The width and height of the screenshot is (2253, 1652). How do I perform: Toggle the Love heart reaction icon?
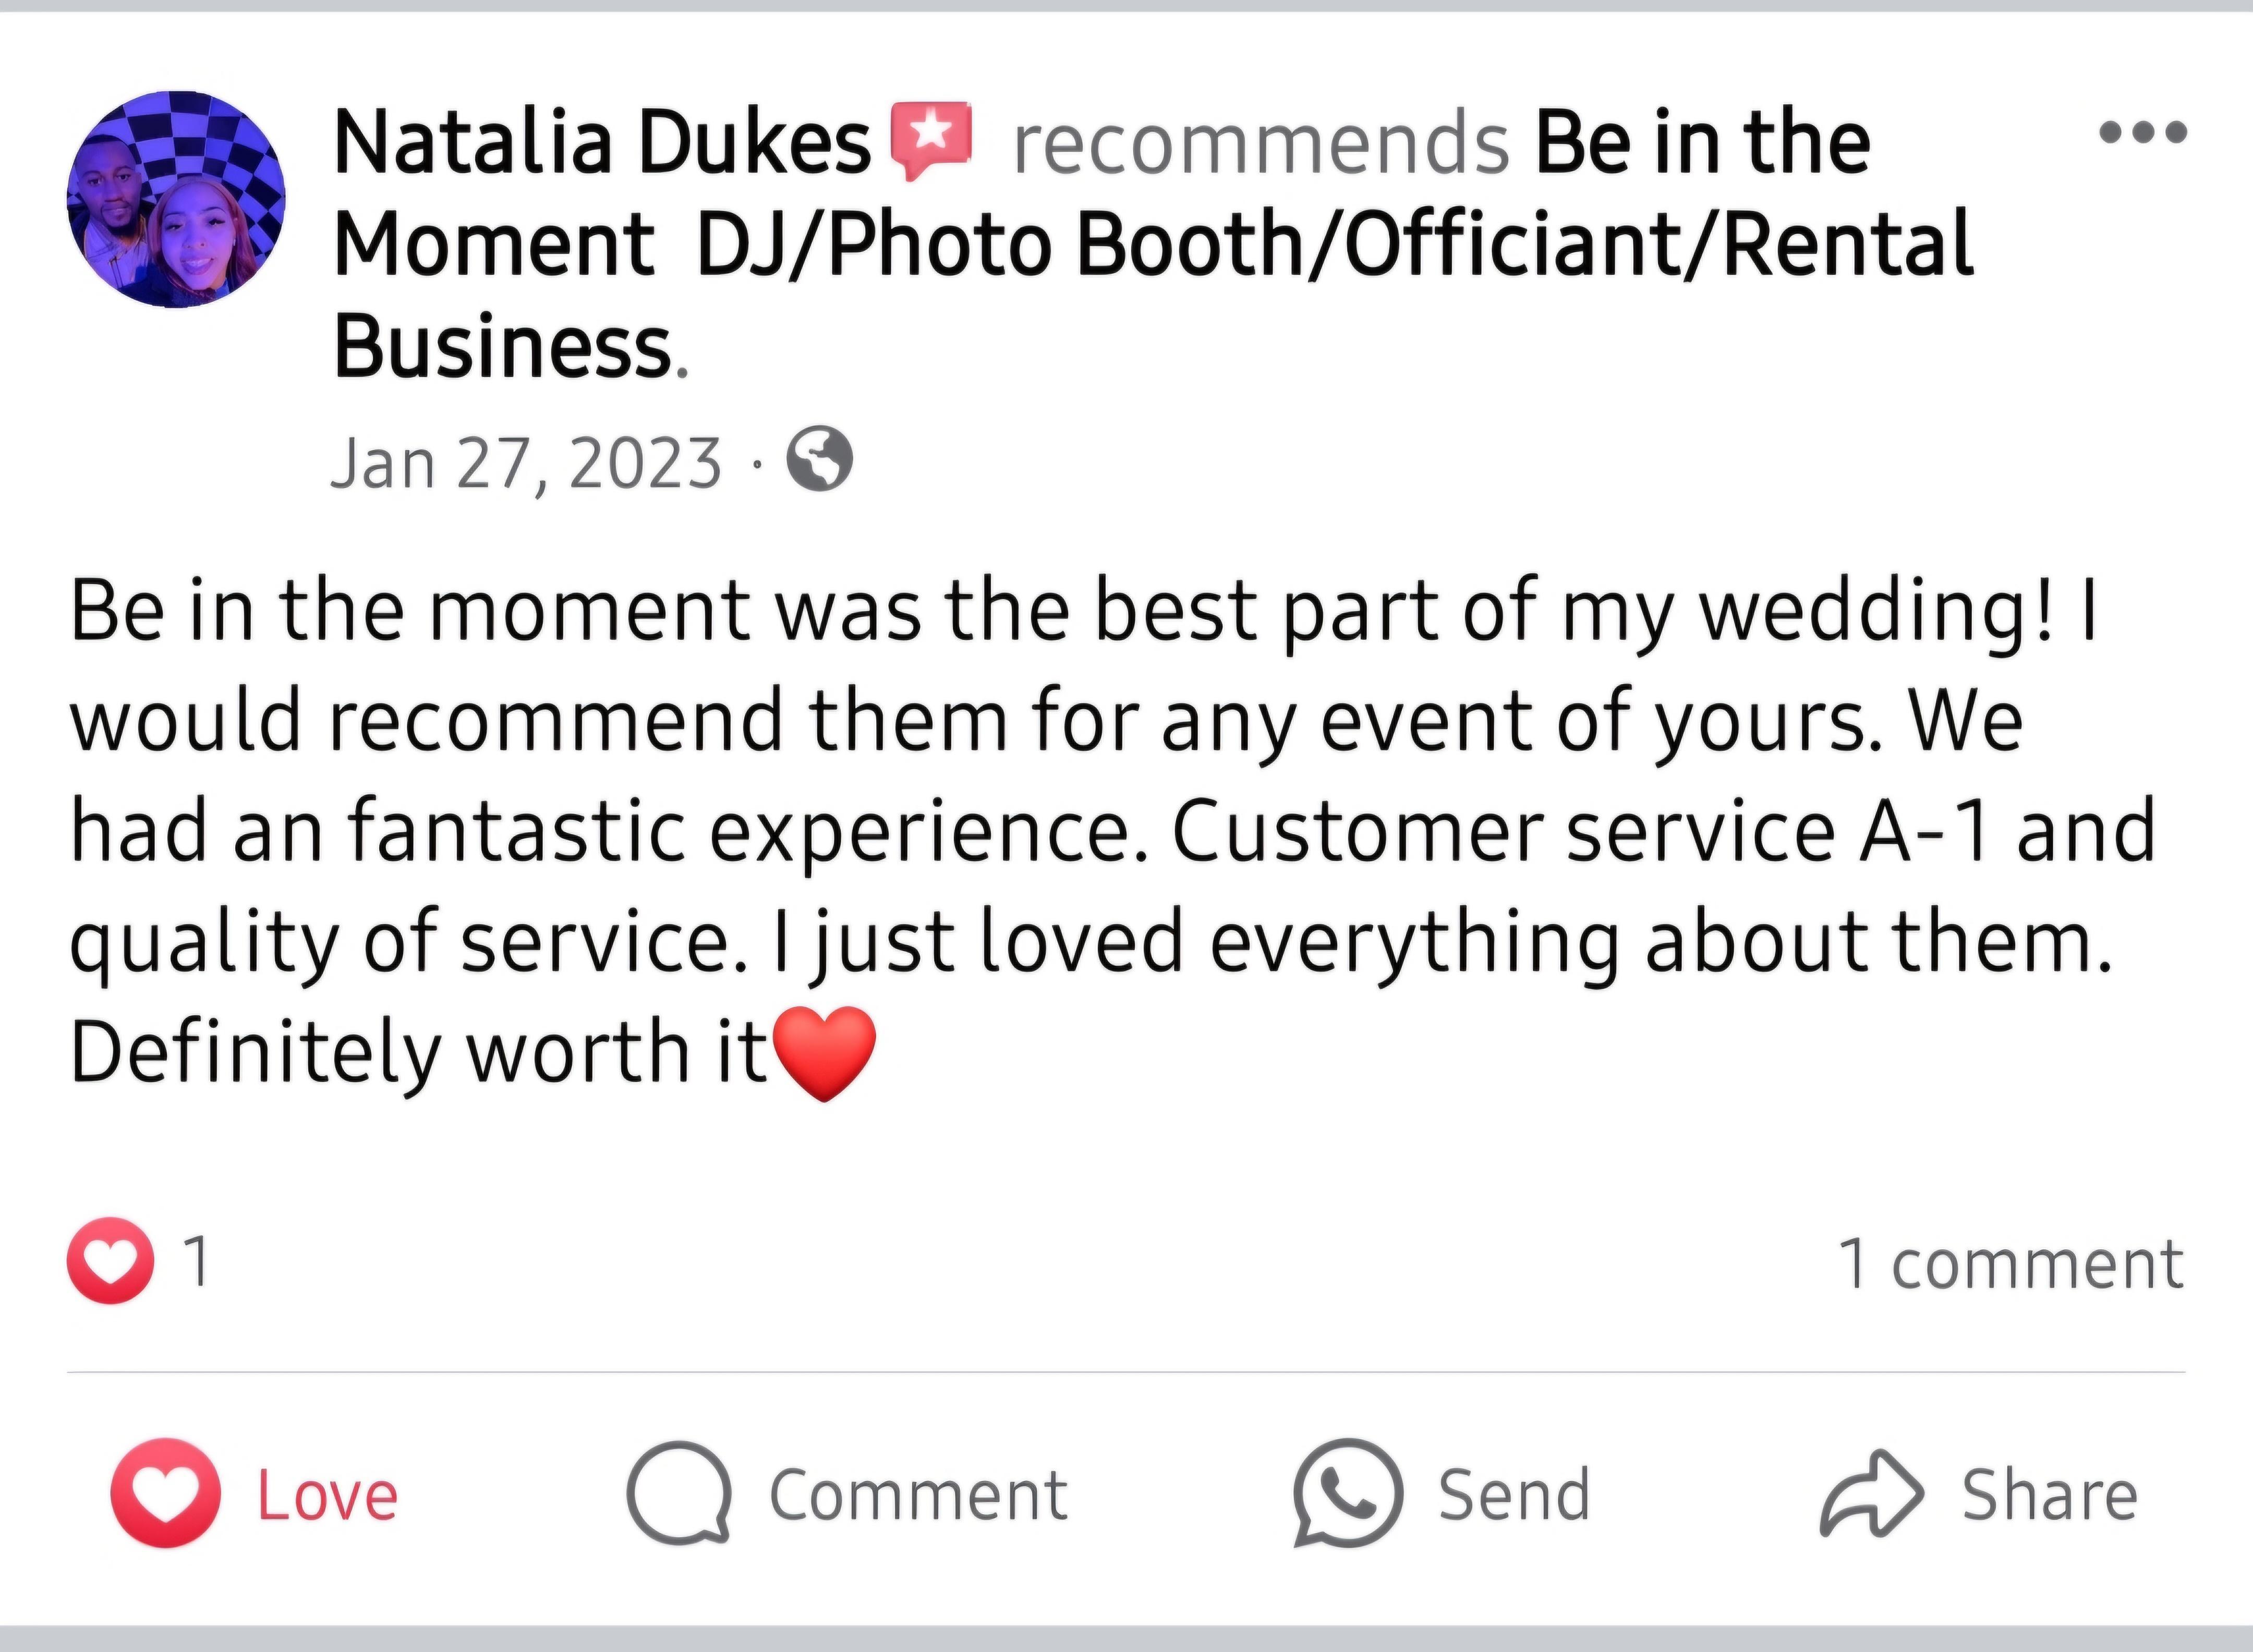(165, 1493)
